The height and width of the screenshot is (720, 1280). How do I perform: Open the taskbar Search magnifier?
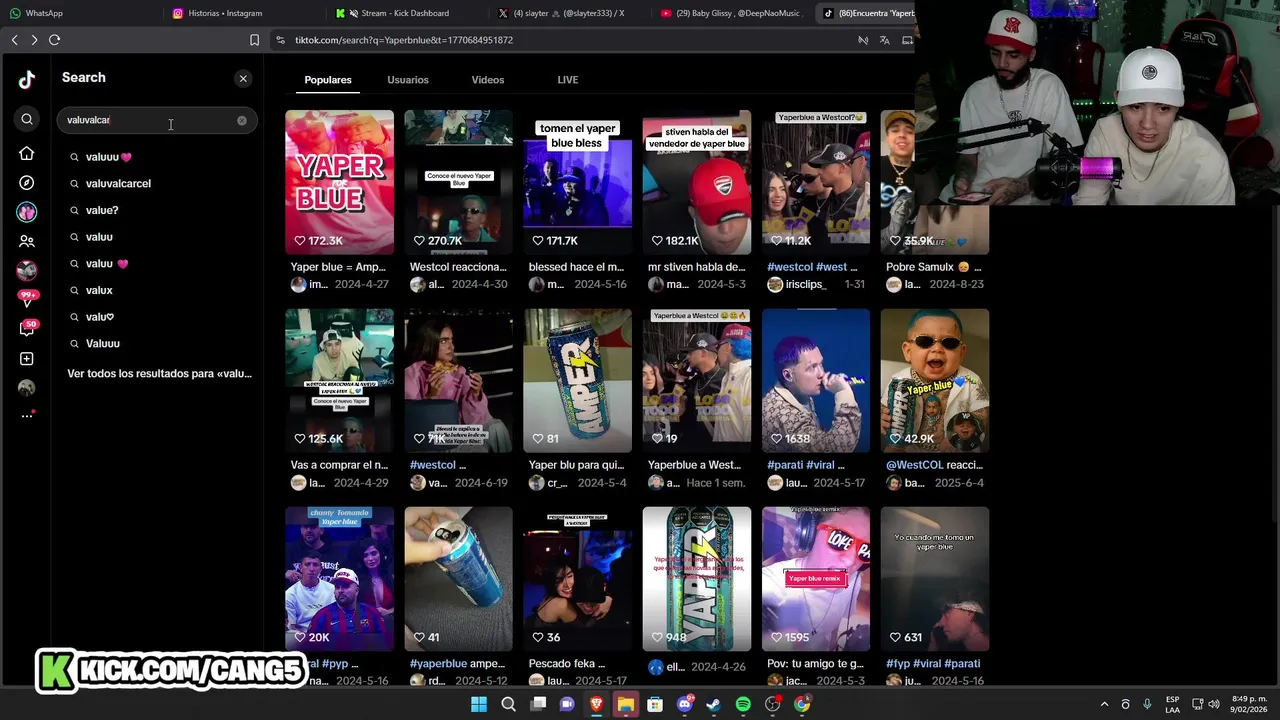point(508,705)
